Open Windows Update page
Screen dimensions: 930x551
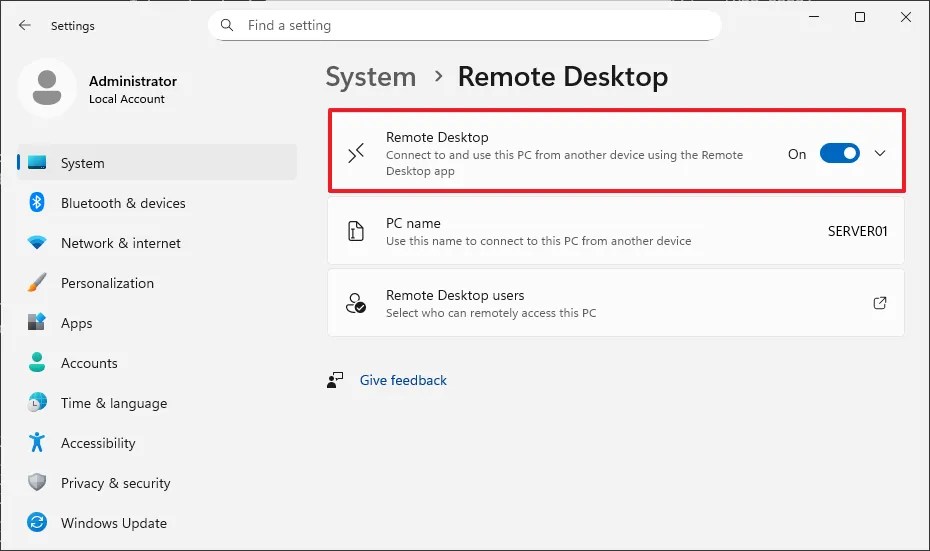click(x=157, y=523)
